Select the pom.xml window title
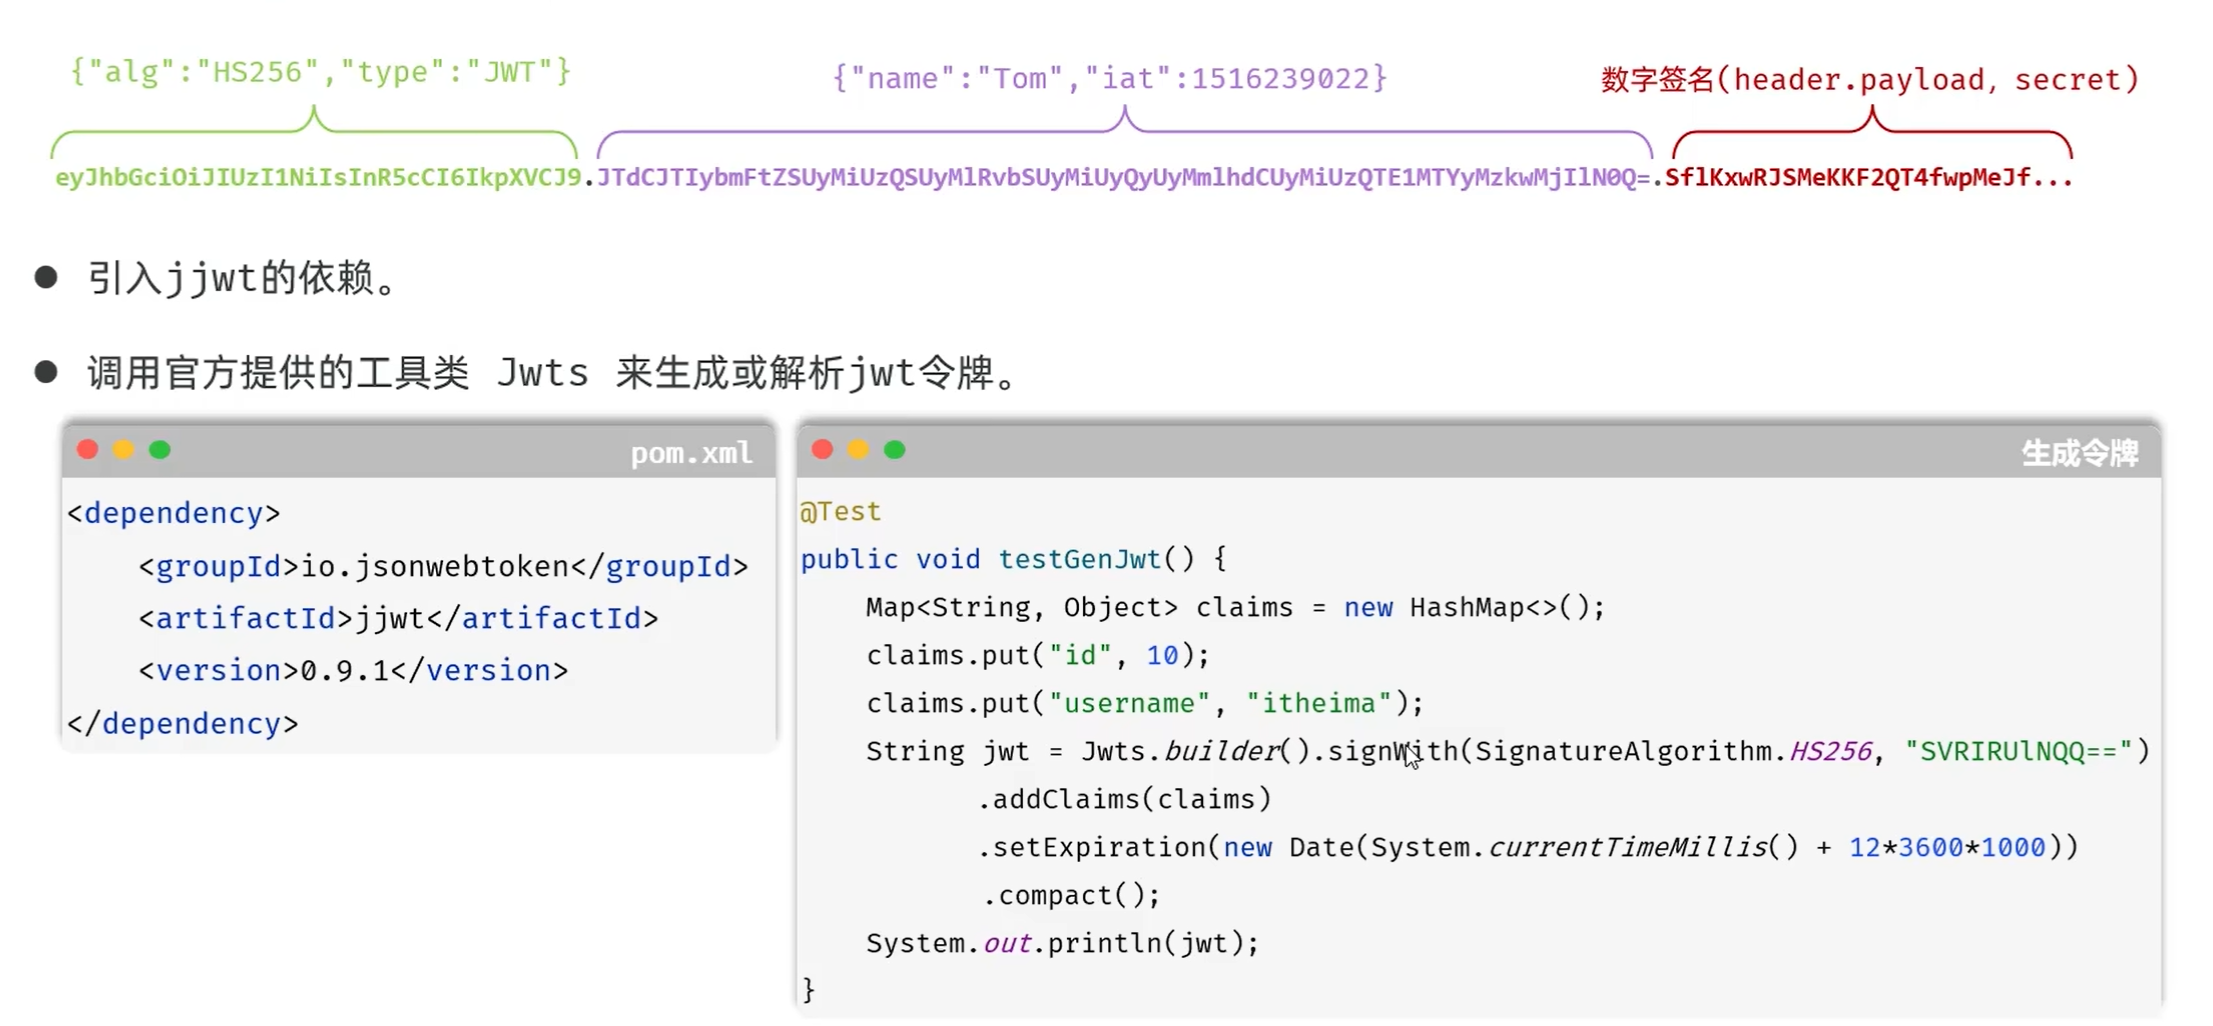2213x1026 pixels. (x=691, y=453)
